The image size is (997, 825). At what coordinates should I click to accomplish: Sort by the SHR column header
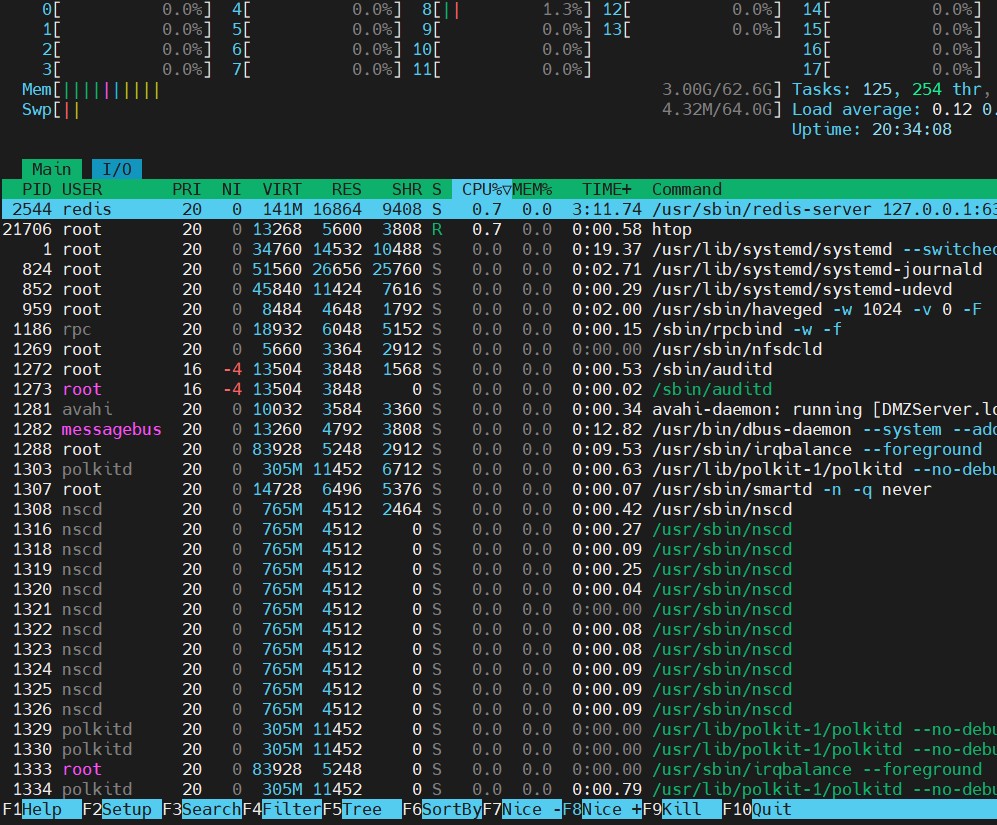tap(407, 189)
